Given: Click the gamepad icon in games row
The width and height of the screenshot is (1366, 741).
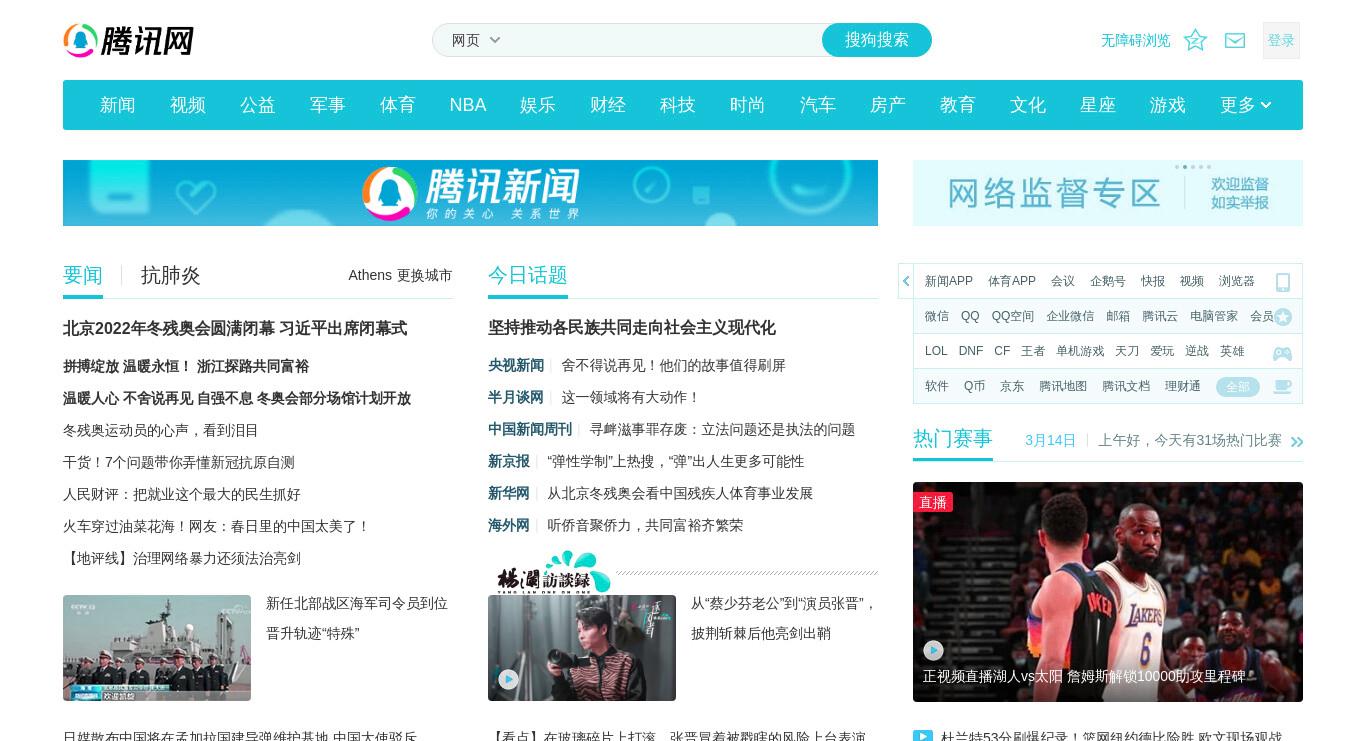Looking at the screenshot, I should 1282,353.
